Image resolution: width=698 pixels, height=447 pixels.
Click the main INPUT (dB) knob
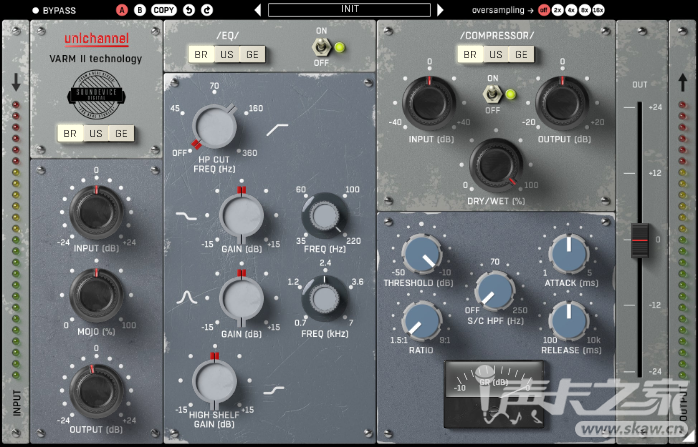(96, 212)
